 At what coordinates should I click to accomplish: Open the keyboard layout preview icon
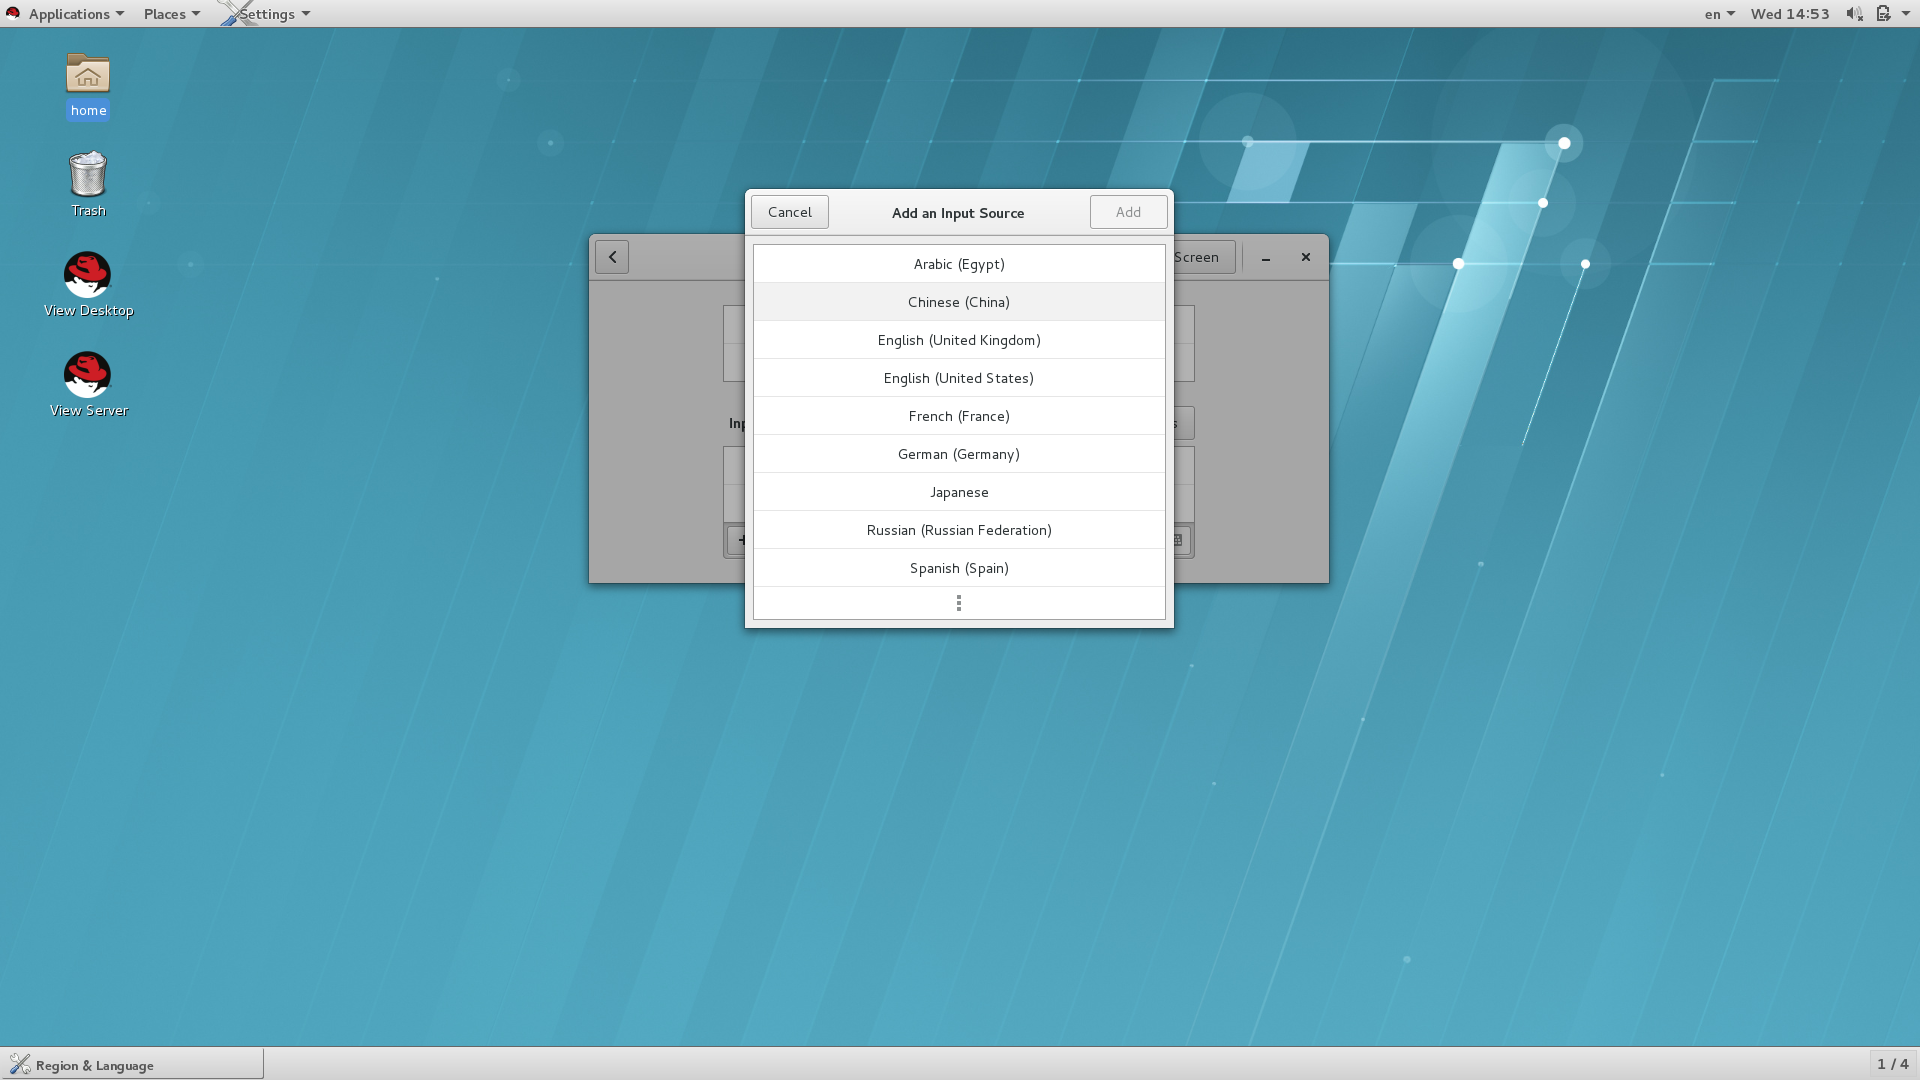pos(1176,540)
